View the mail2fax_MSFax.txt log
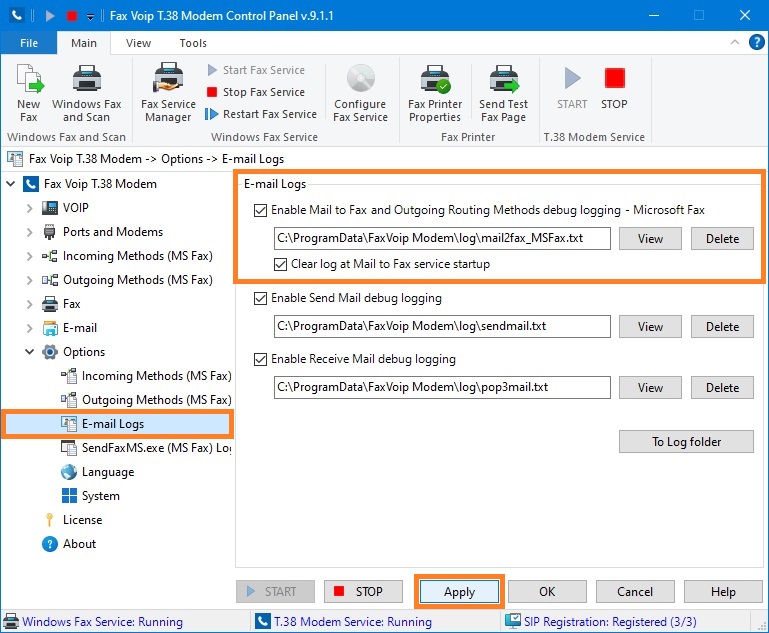 tap(650, 239)
